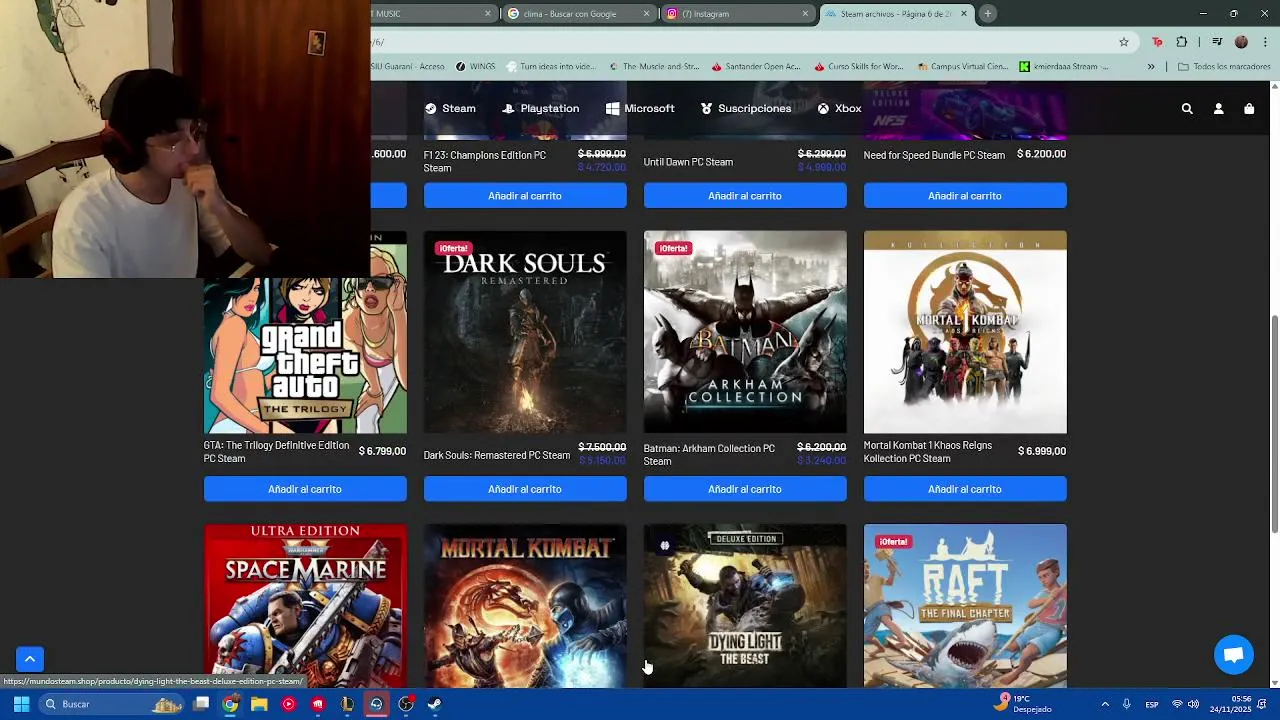Open the Todos los marcadores folder
The width and height of the screenshot is (1280, 720).
coord(1224,67)
